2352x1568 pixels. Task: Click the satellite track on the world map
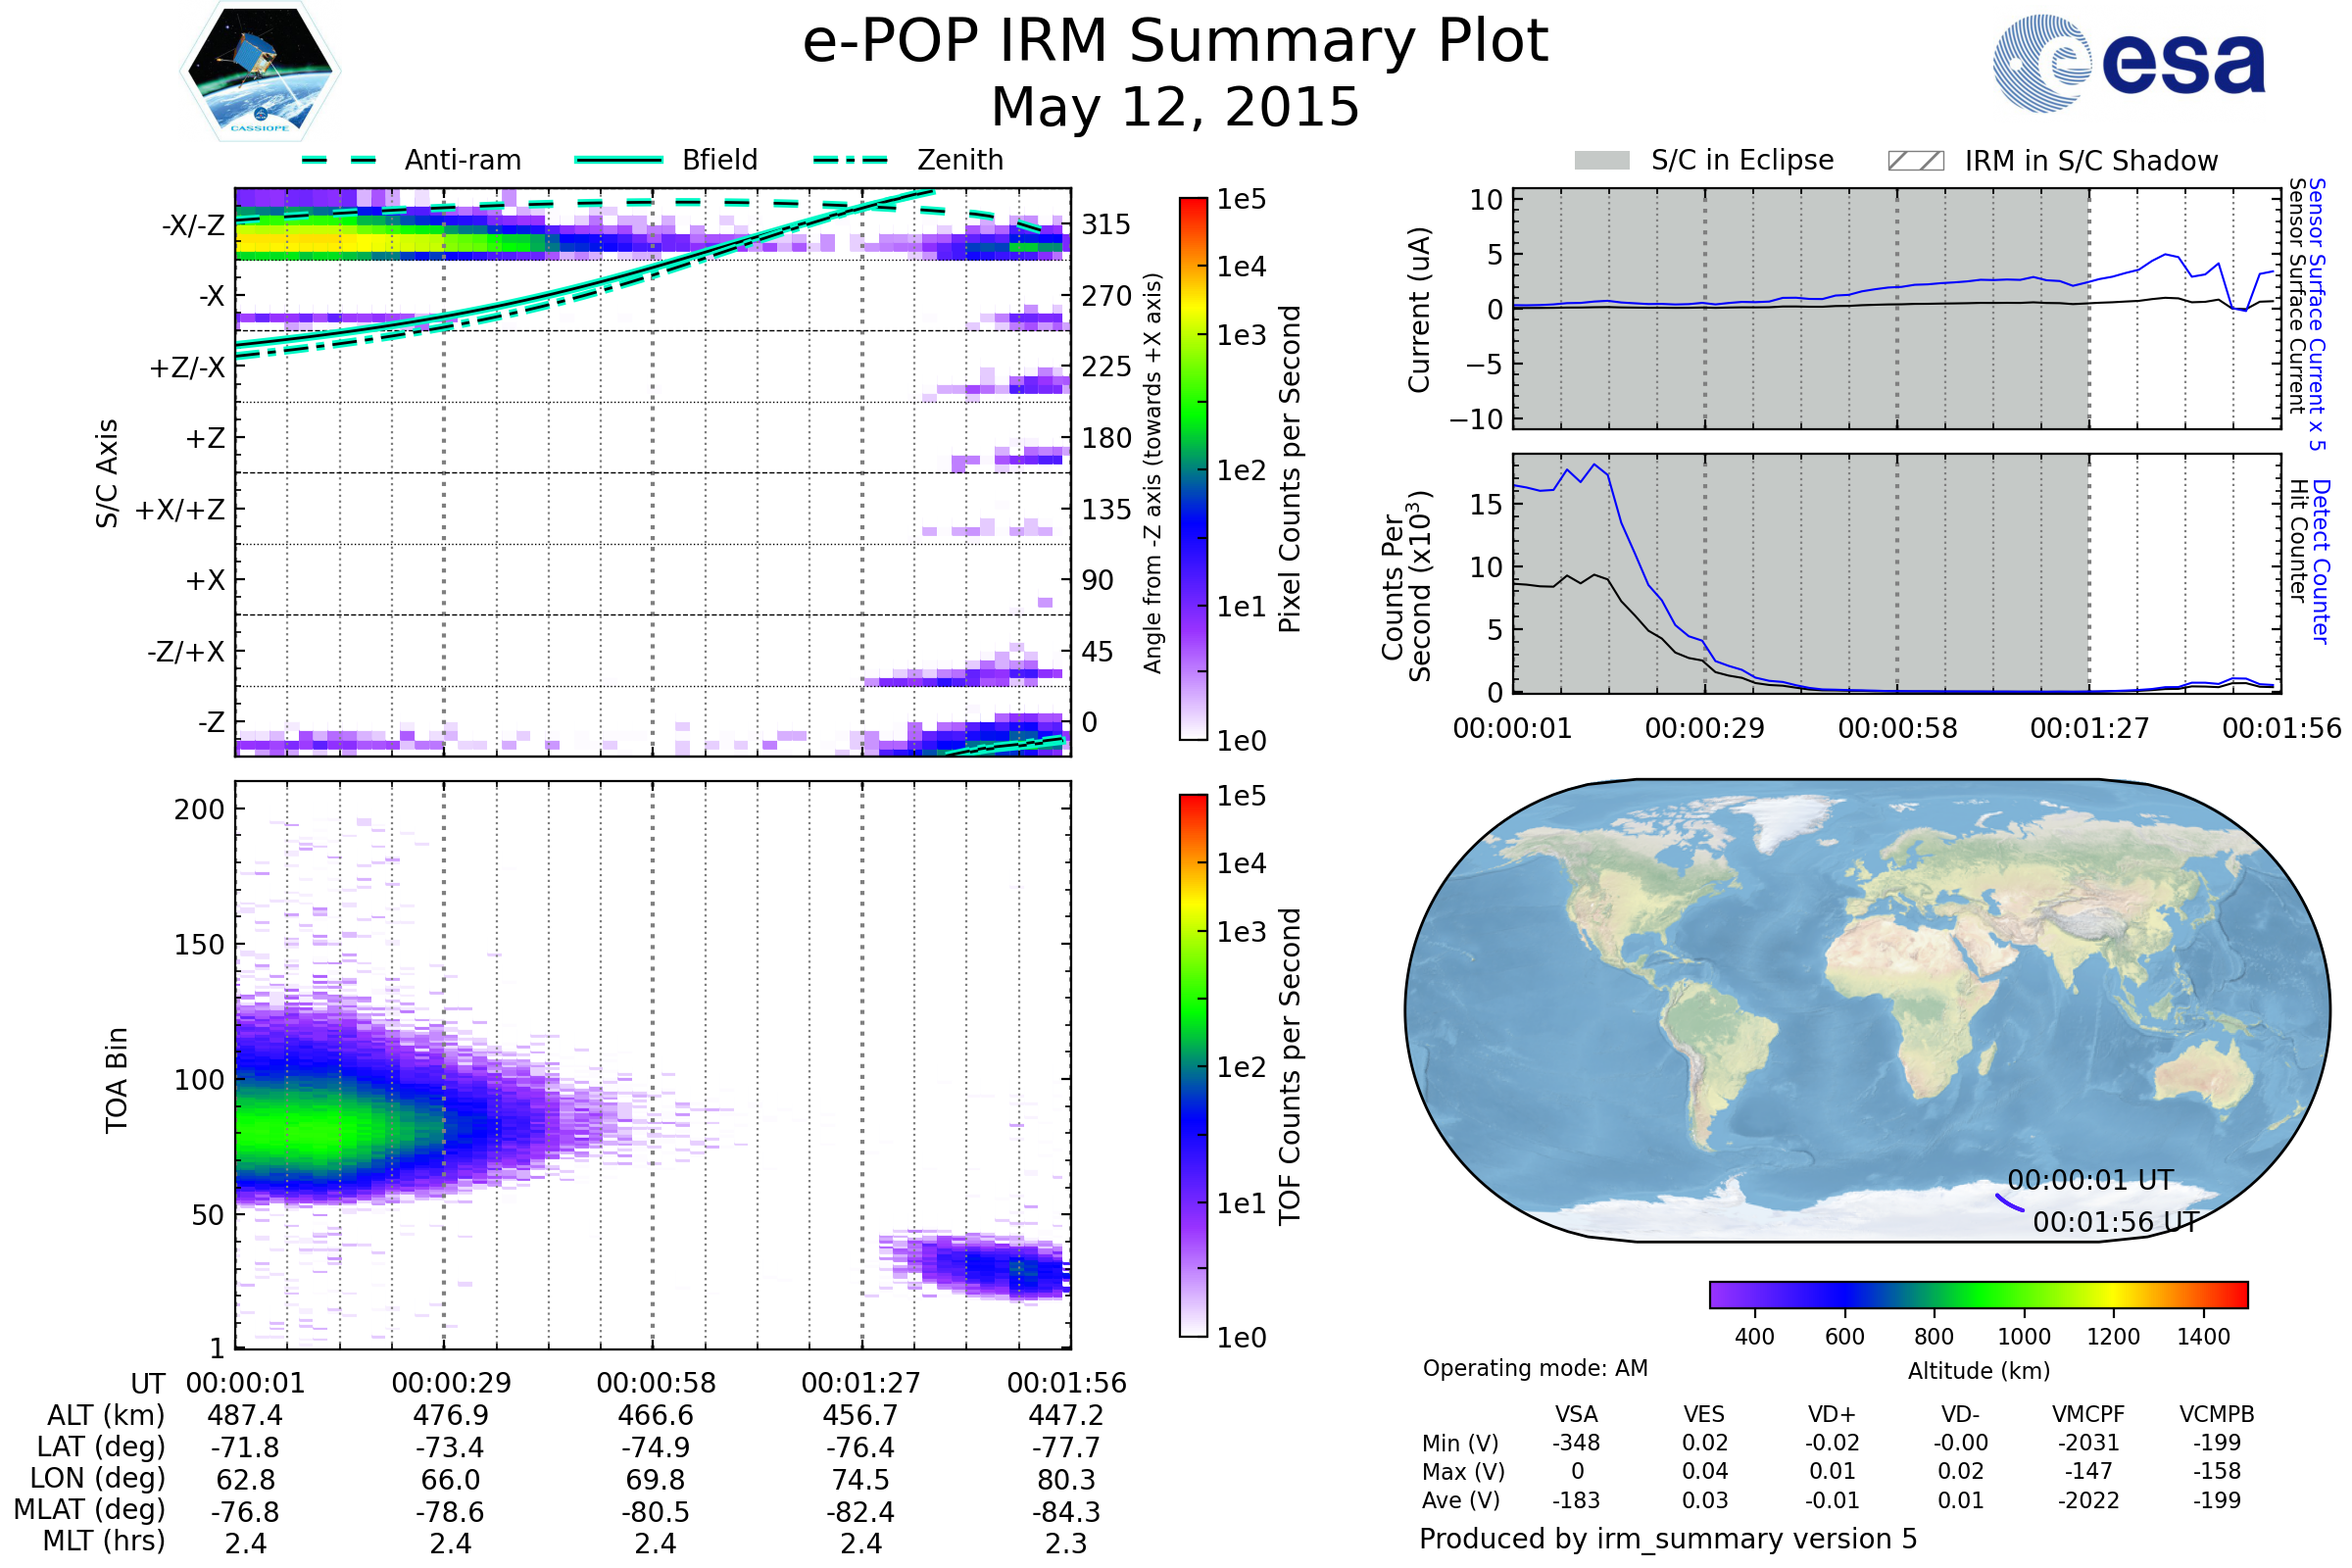(2009, 1203)
